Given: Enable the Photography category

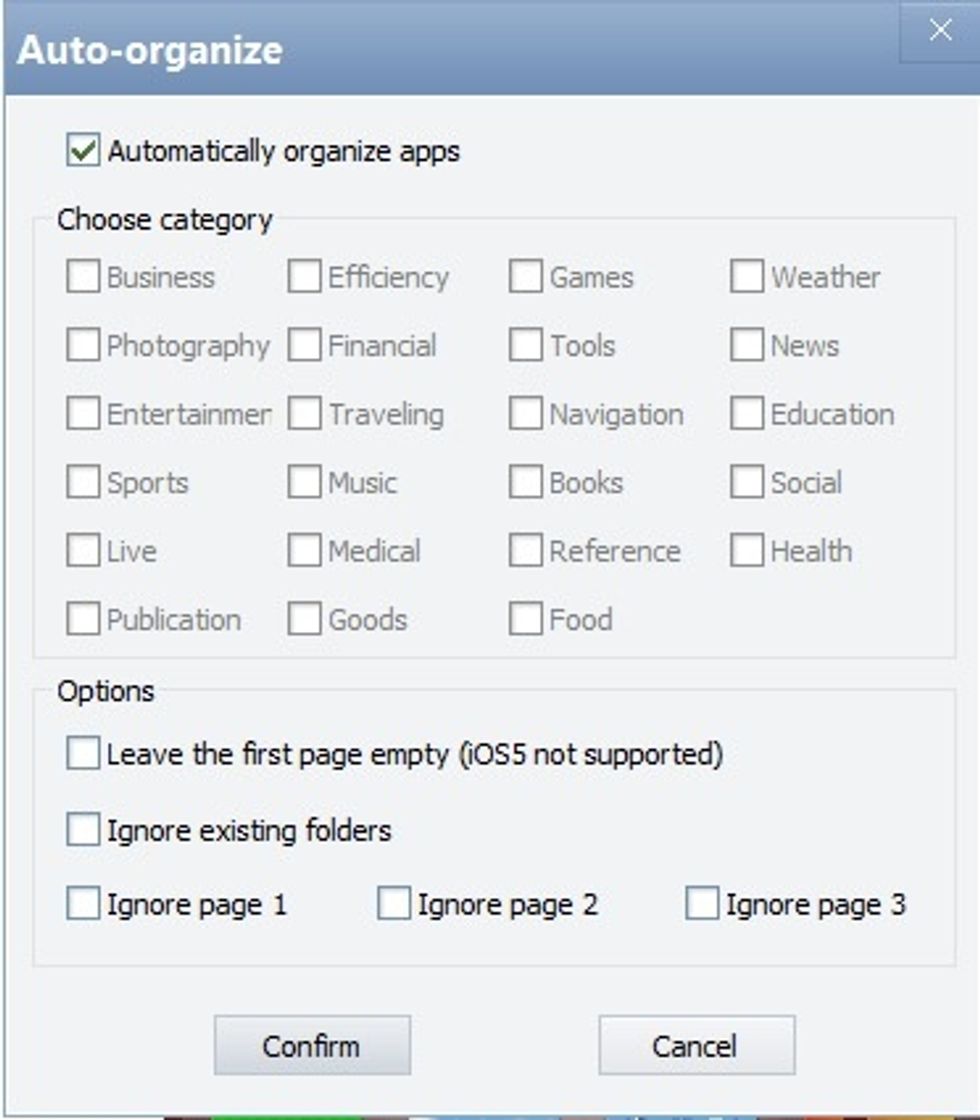Looking at the screenshot, I should coord(83,346).
